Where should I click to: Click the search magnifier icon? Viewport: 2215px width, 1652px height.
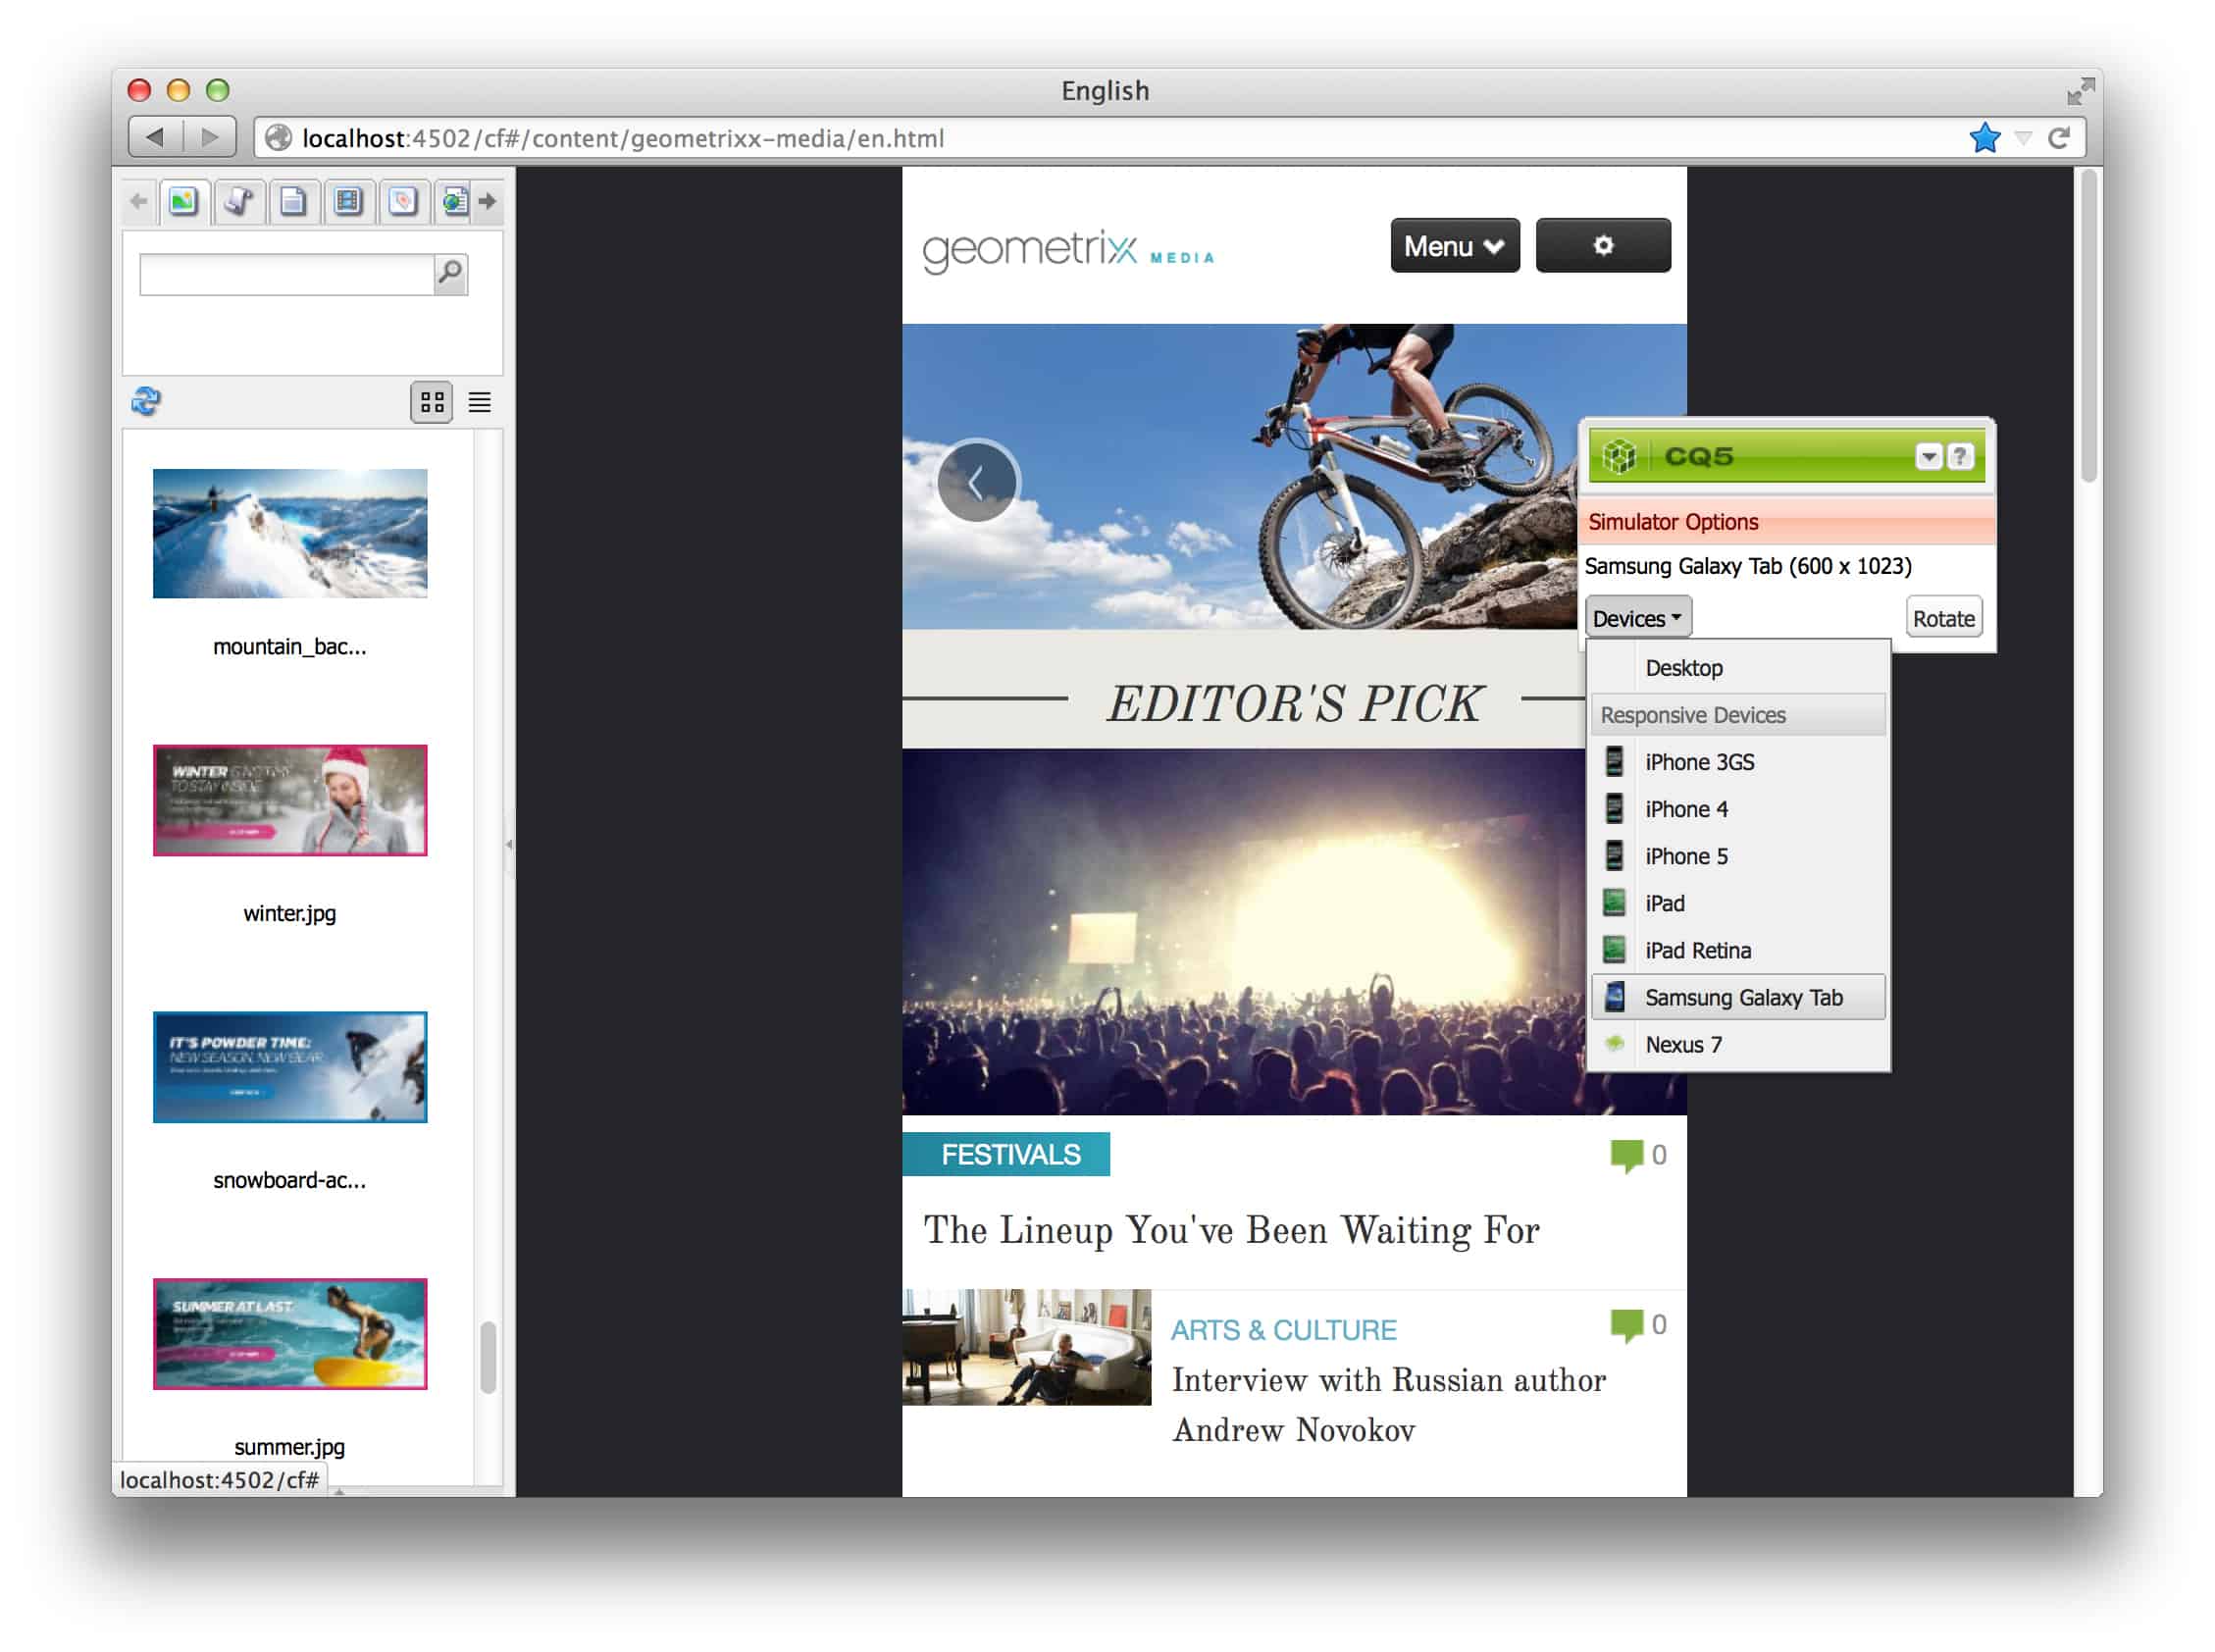450,273
